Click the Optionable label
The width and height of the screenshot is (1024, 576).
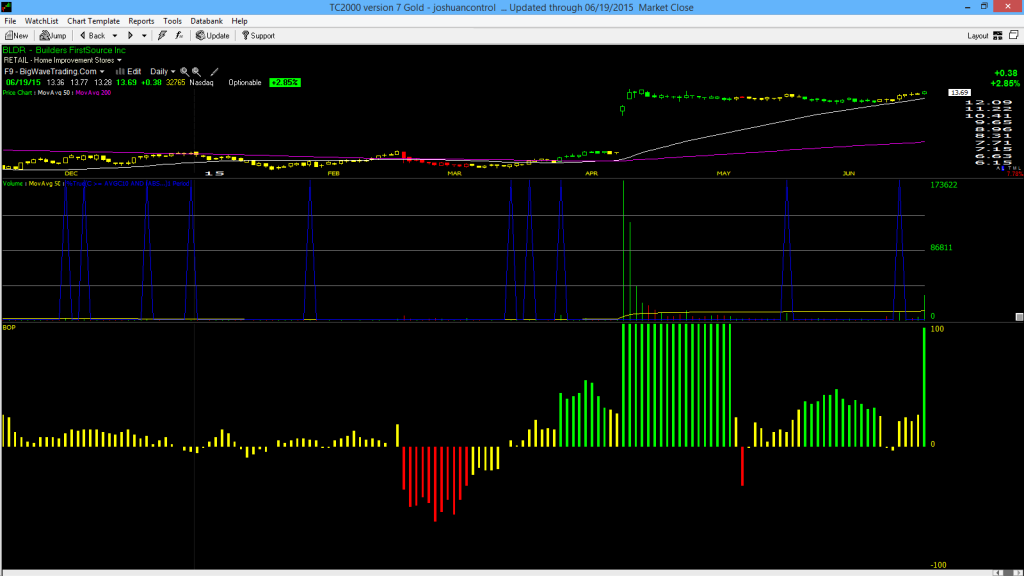pyautogui.click(x=245, y=83)
